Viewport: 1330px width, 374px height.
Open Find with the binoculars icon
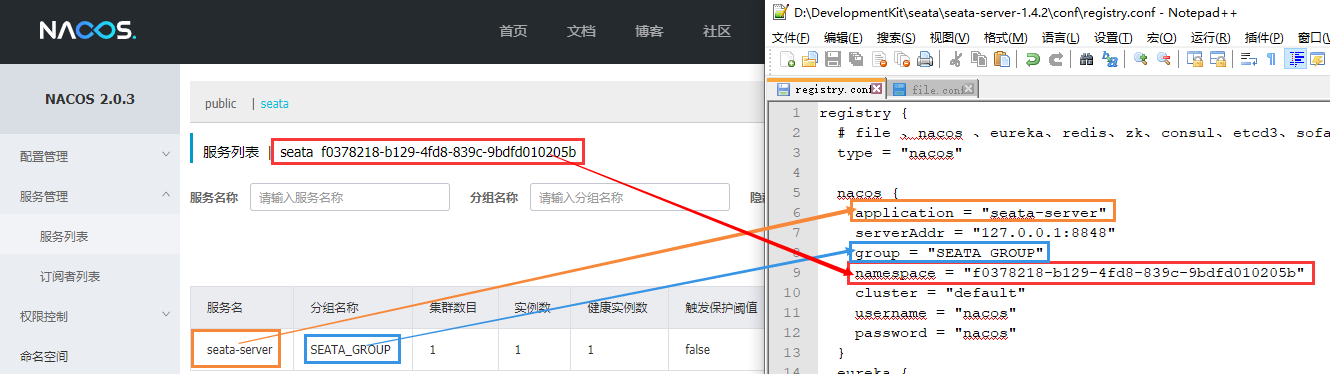1086,59
